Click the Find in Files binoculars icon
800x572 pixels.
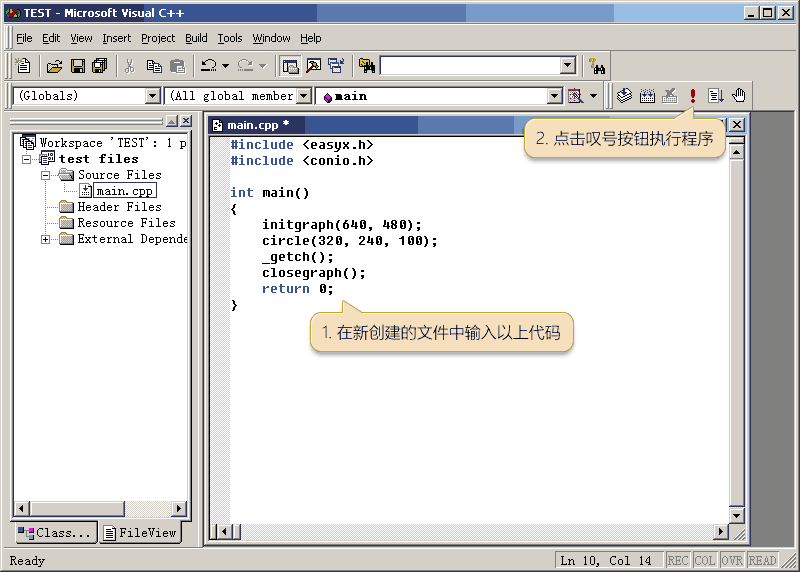367,66
